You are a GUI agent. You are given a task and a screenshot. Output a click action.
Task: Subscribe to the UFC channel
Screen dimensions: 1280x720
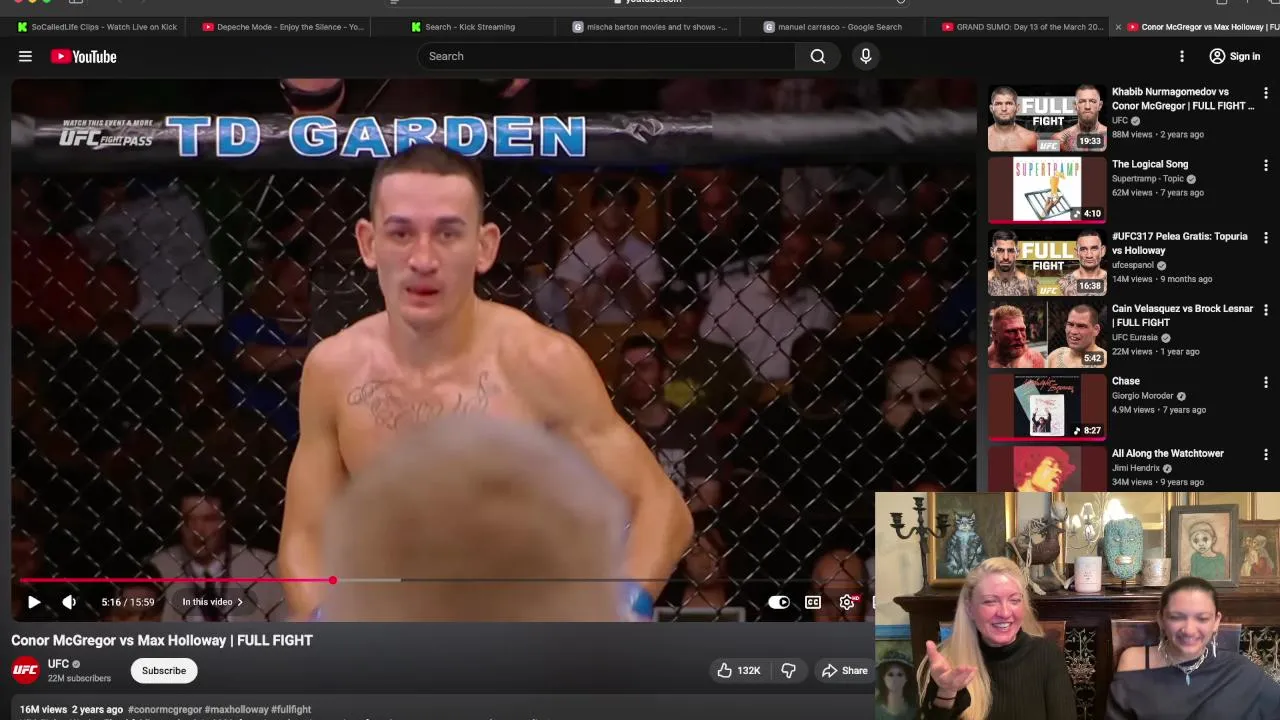point(164,671)
